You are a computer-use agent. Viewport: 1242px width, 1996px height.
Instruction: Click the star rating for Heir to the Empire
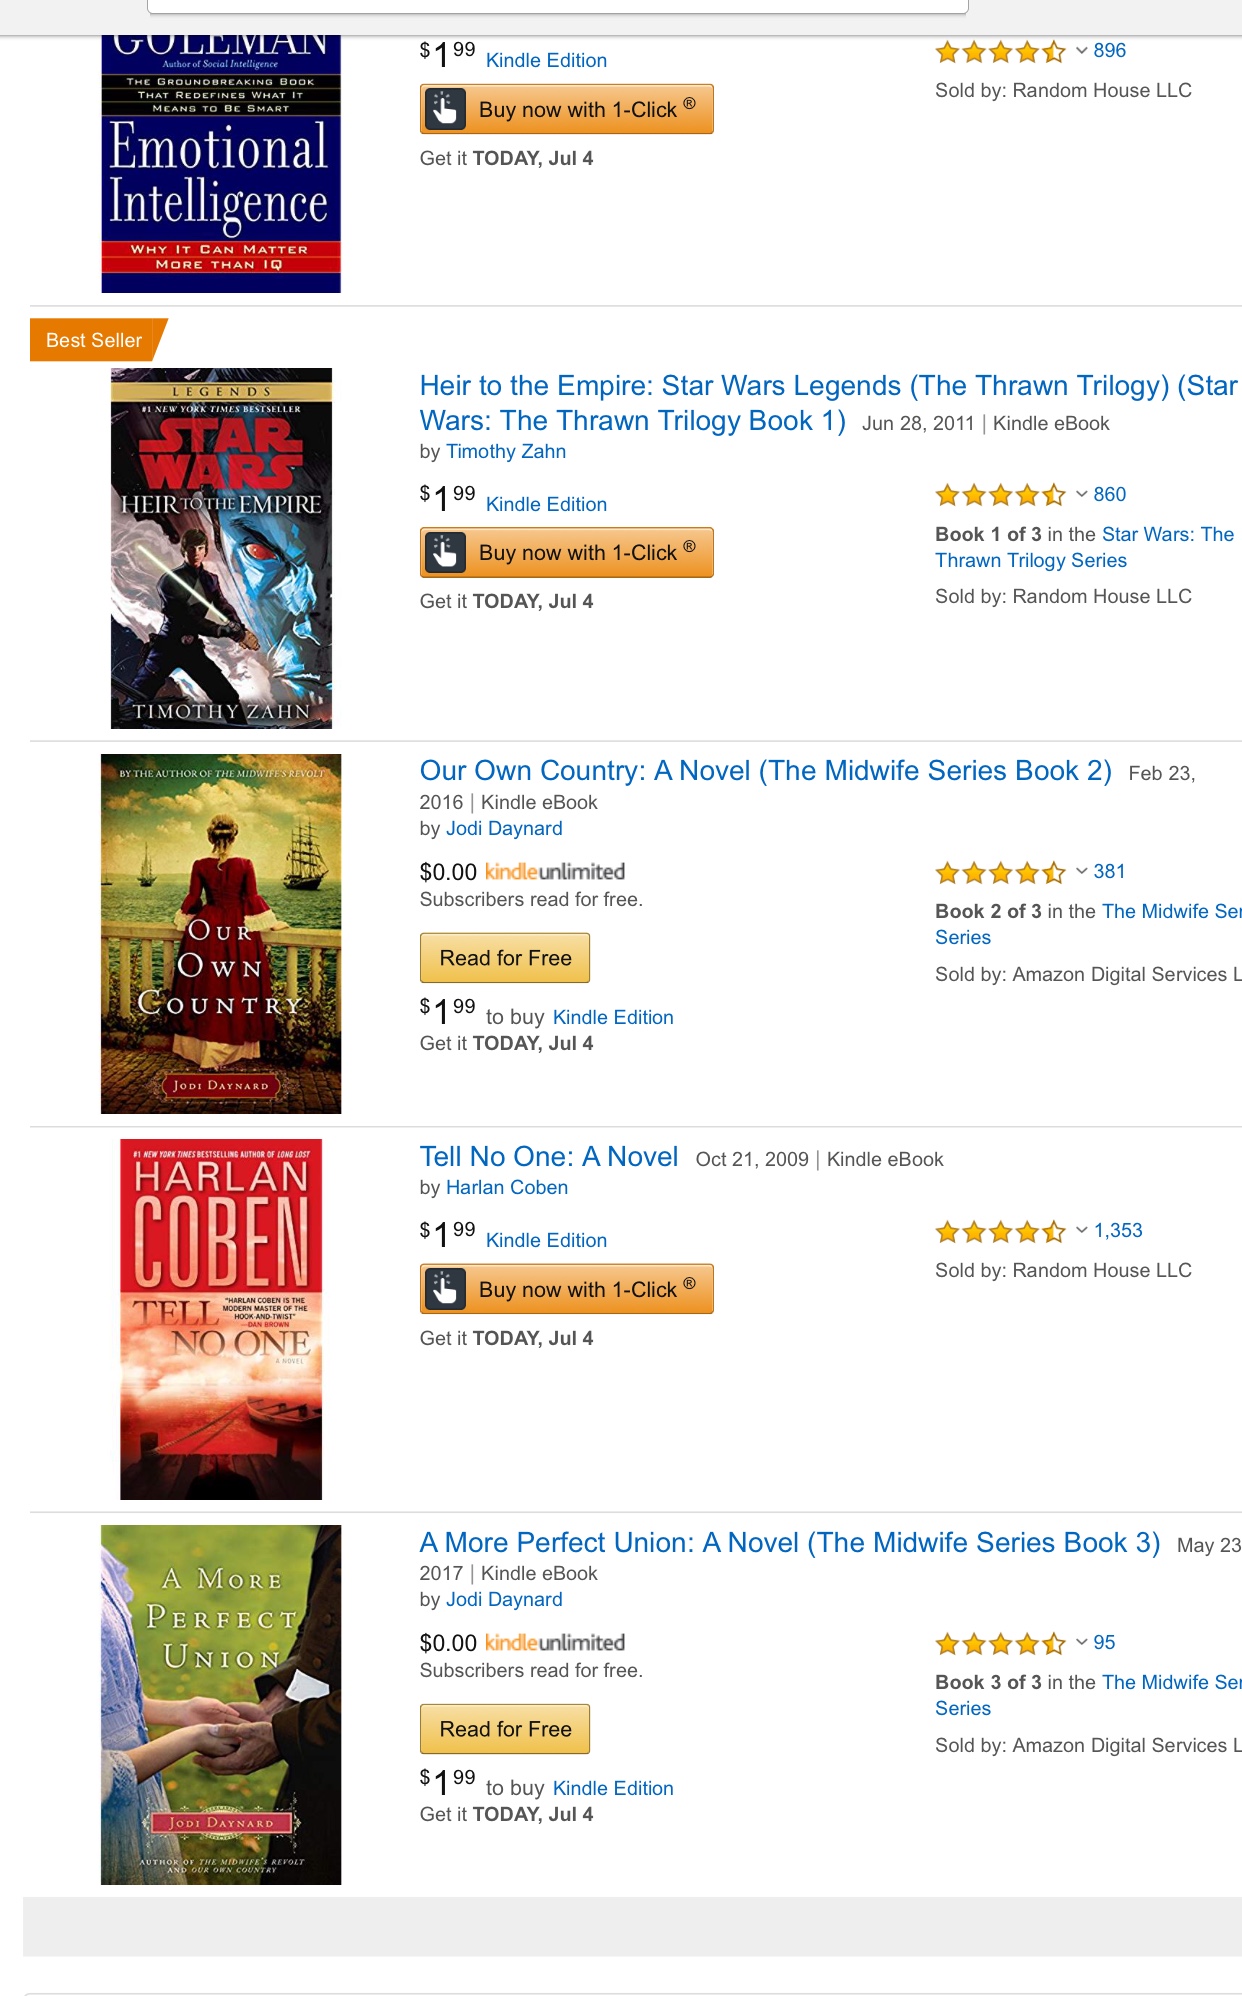pyautogui.click(x=1000, y=495)
